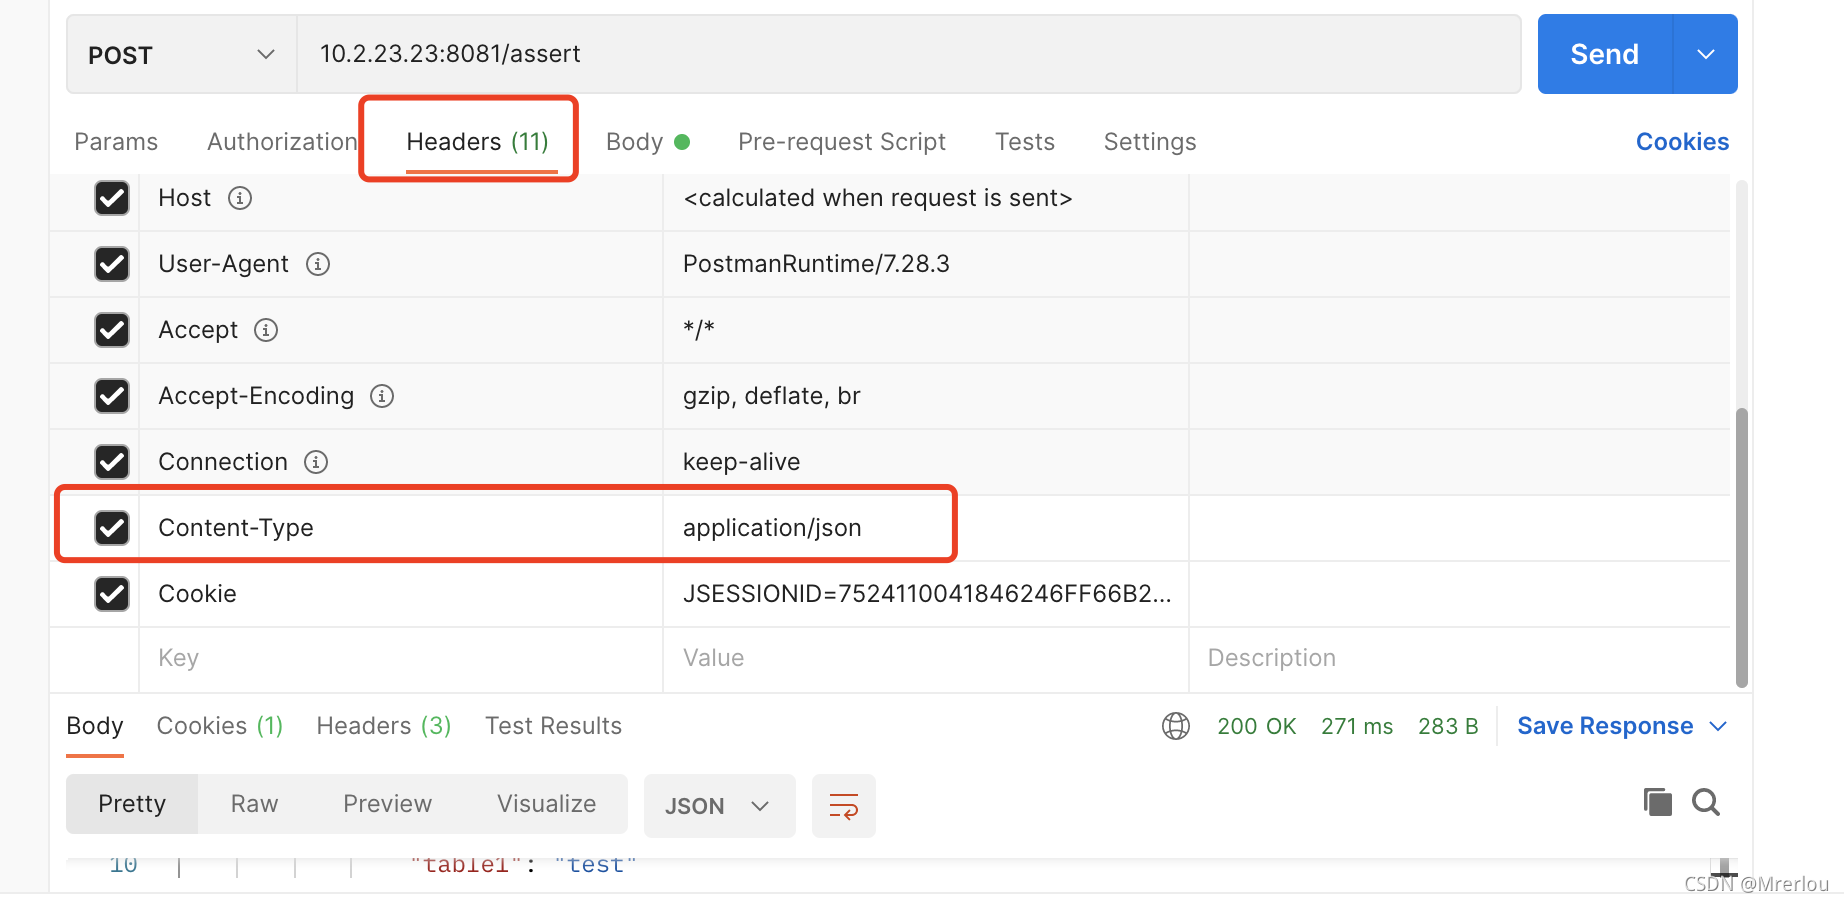Click the Cookie key cell
This screenshot has height=902, width=1844.
tap(401, 594)
